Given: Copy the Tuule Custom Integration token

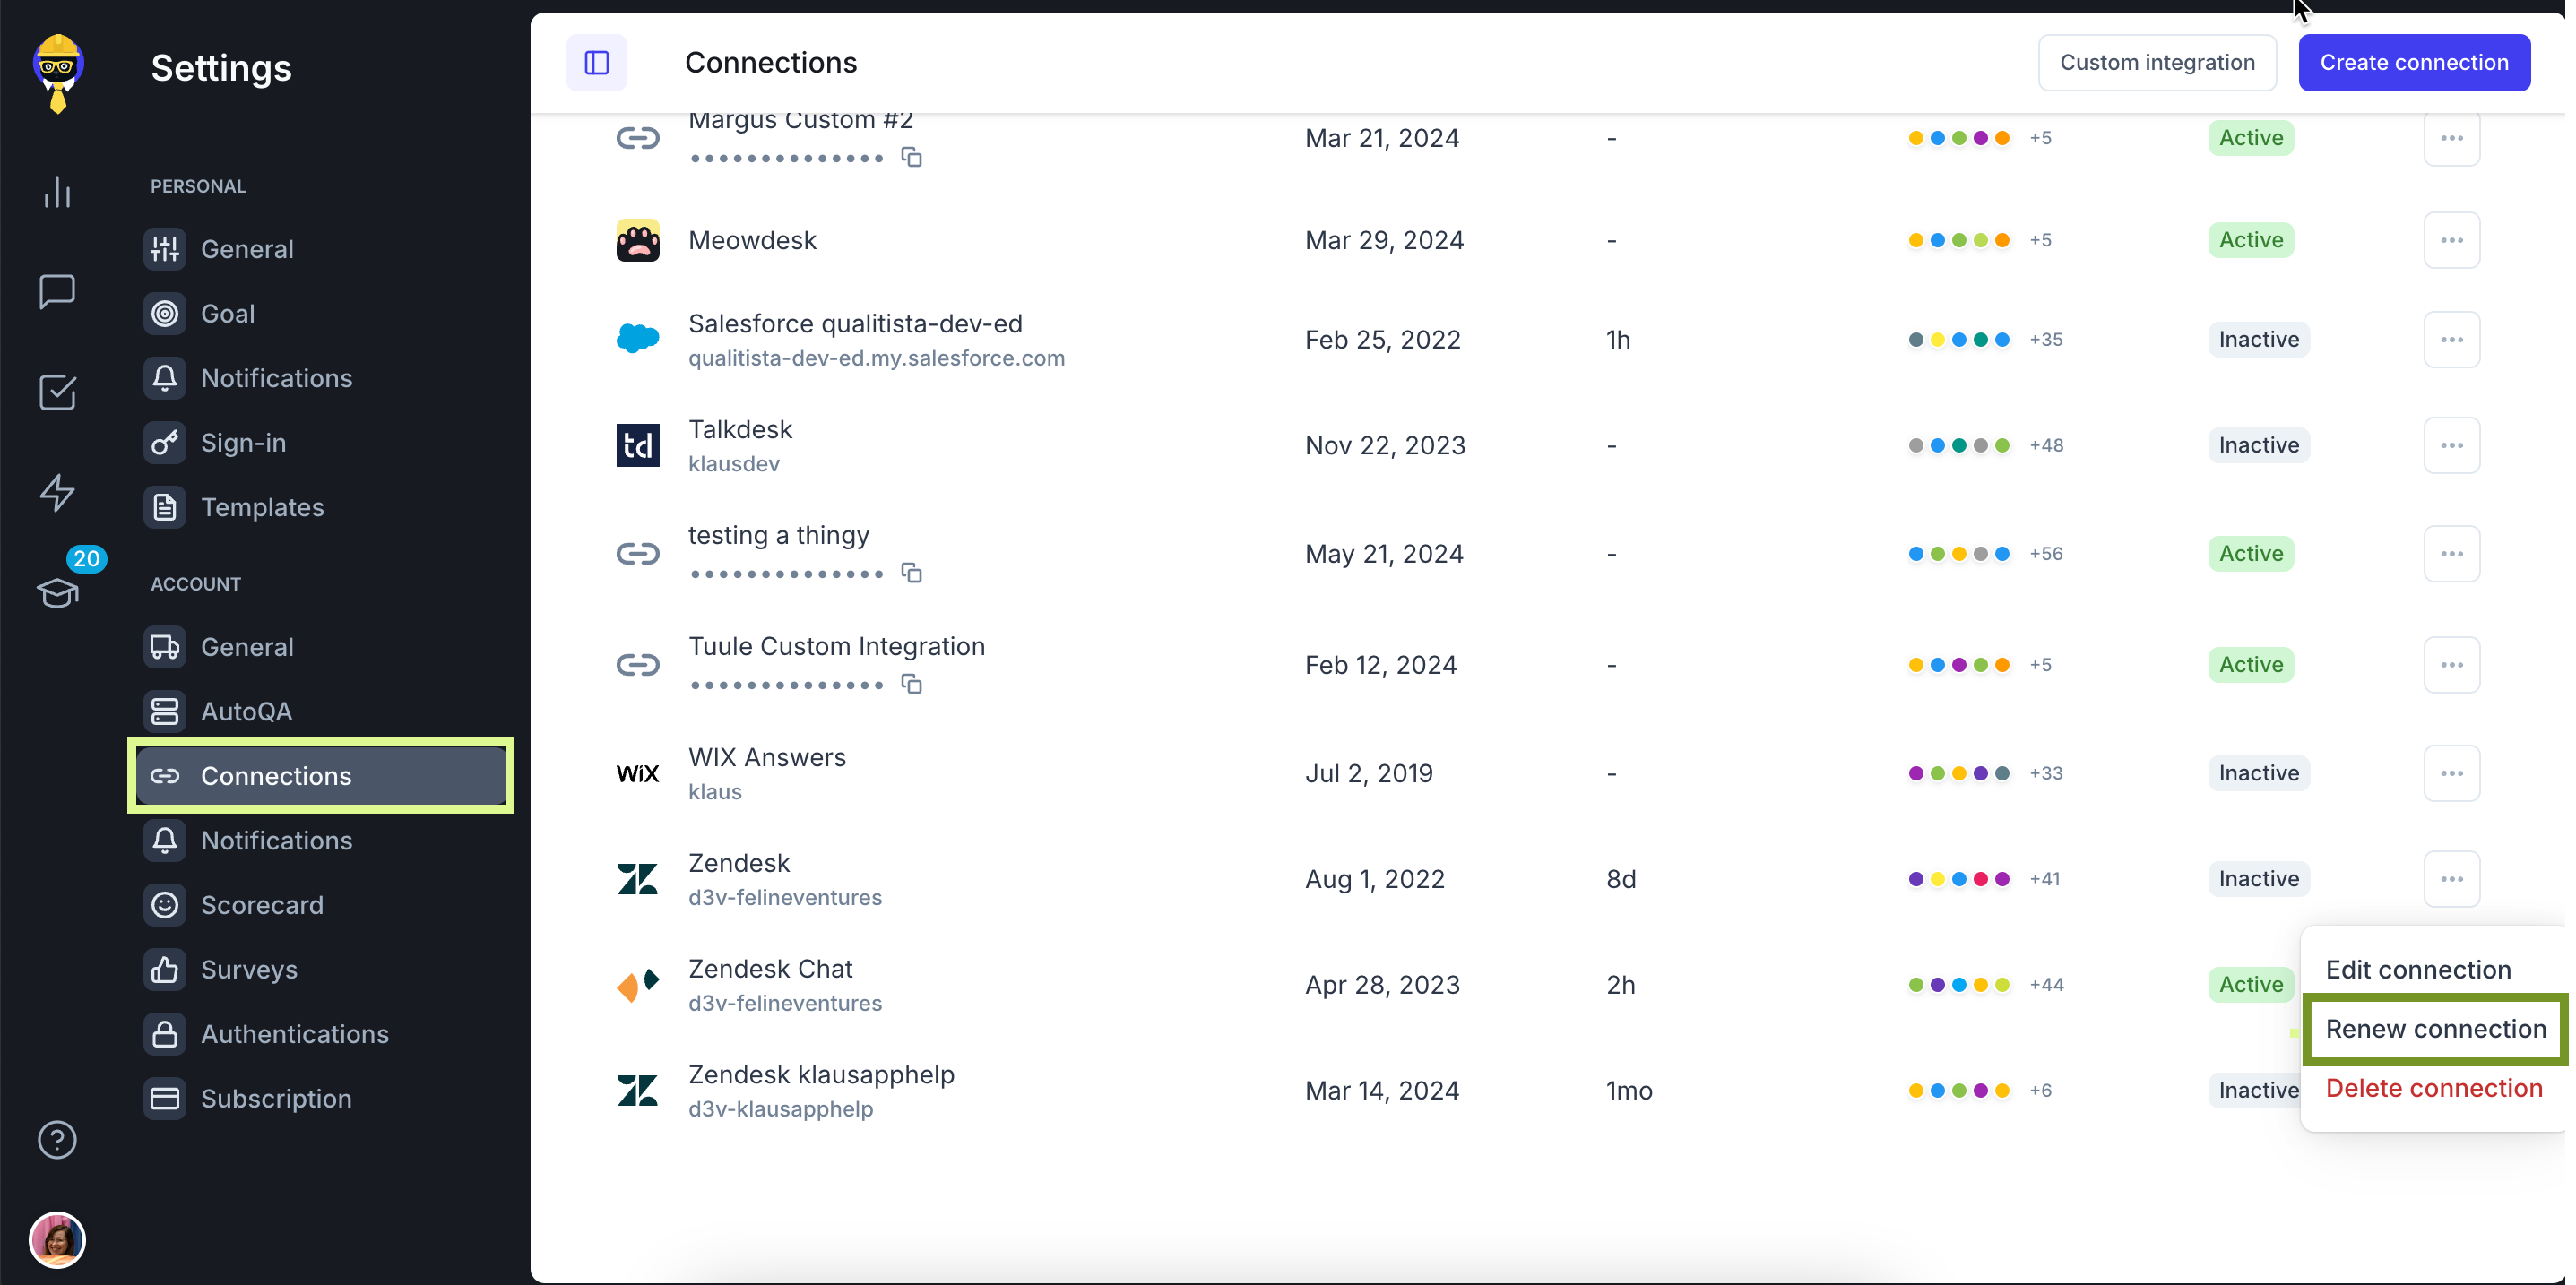Looking at the screenshot, I should pyautogui.click(x=911, y=684).
